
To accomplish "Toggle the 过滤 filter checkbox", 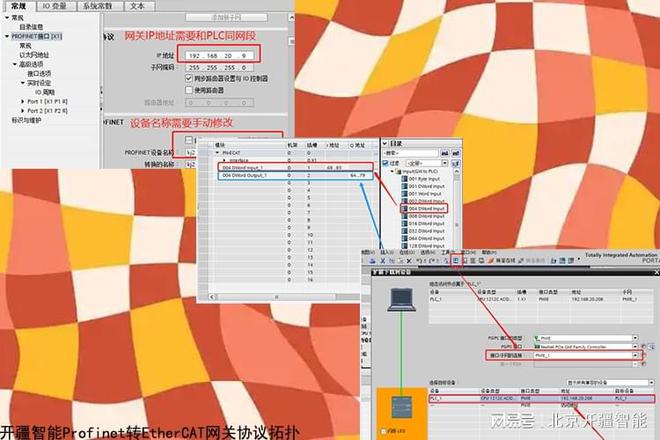I will click(386, 163).
